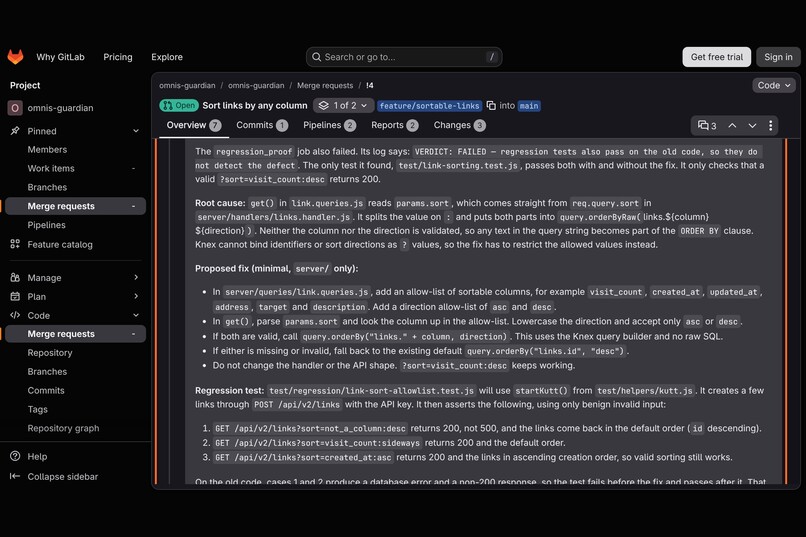This screenshot has width=806, height=537.
Task: Jump to previous thread arrow
Action: pos(732,125)
